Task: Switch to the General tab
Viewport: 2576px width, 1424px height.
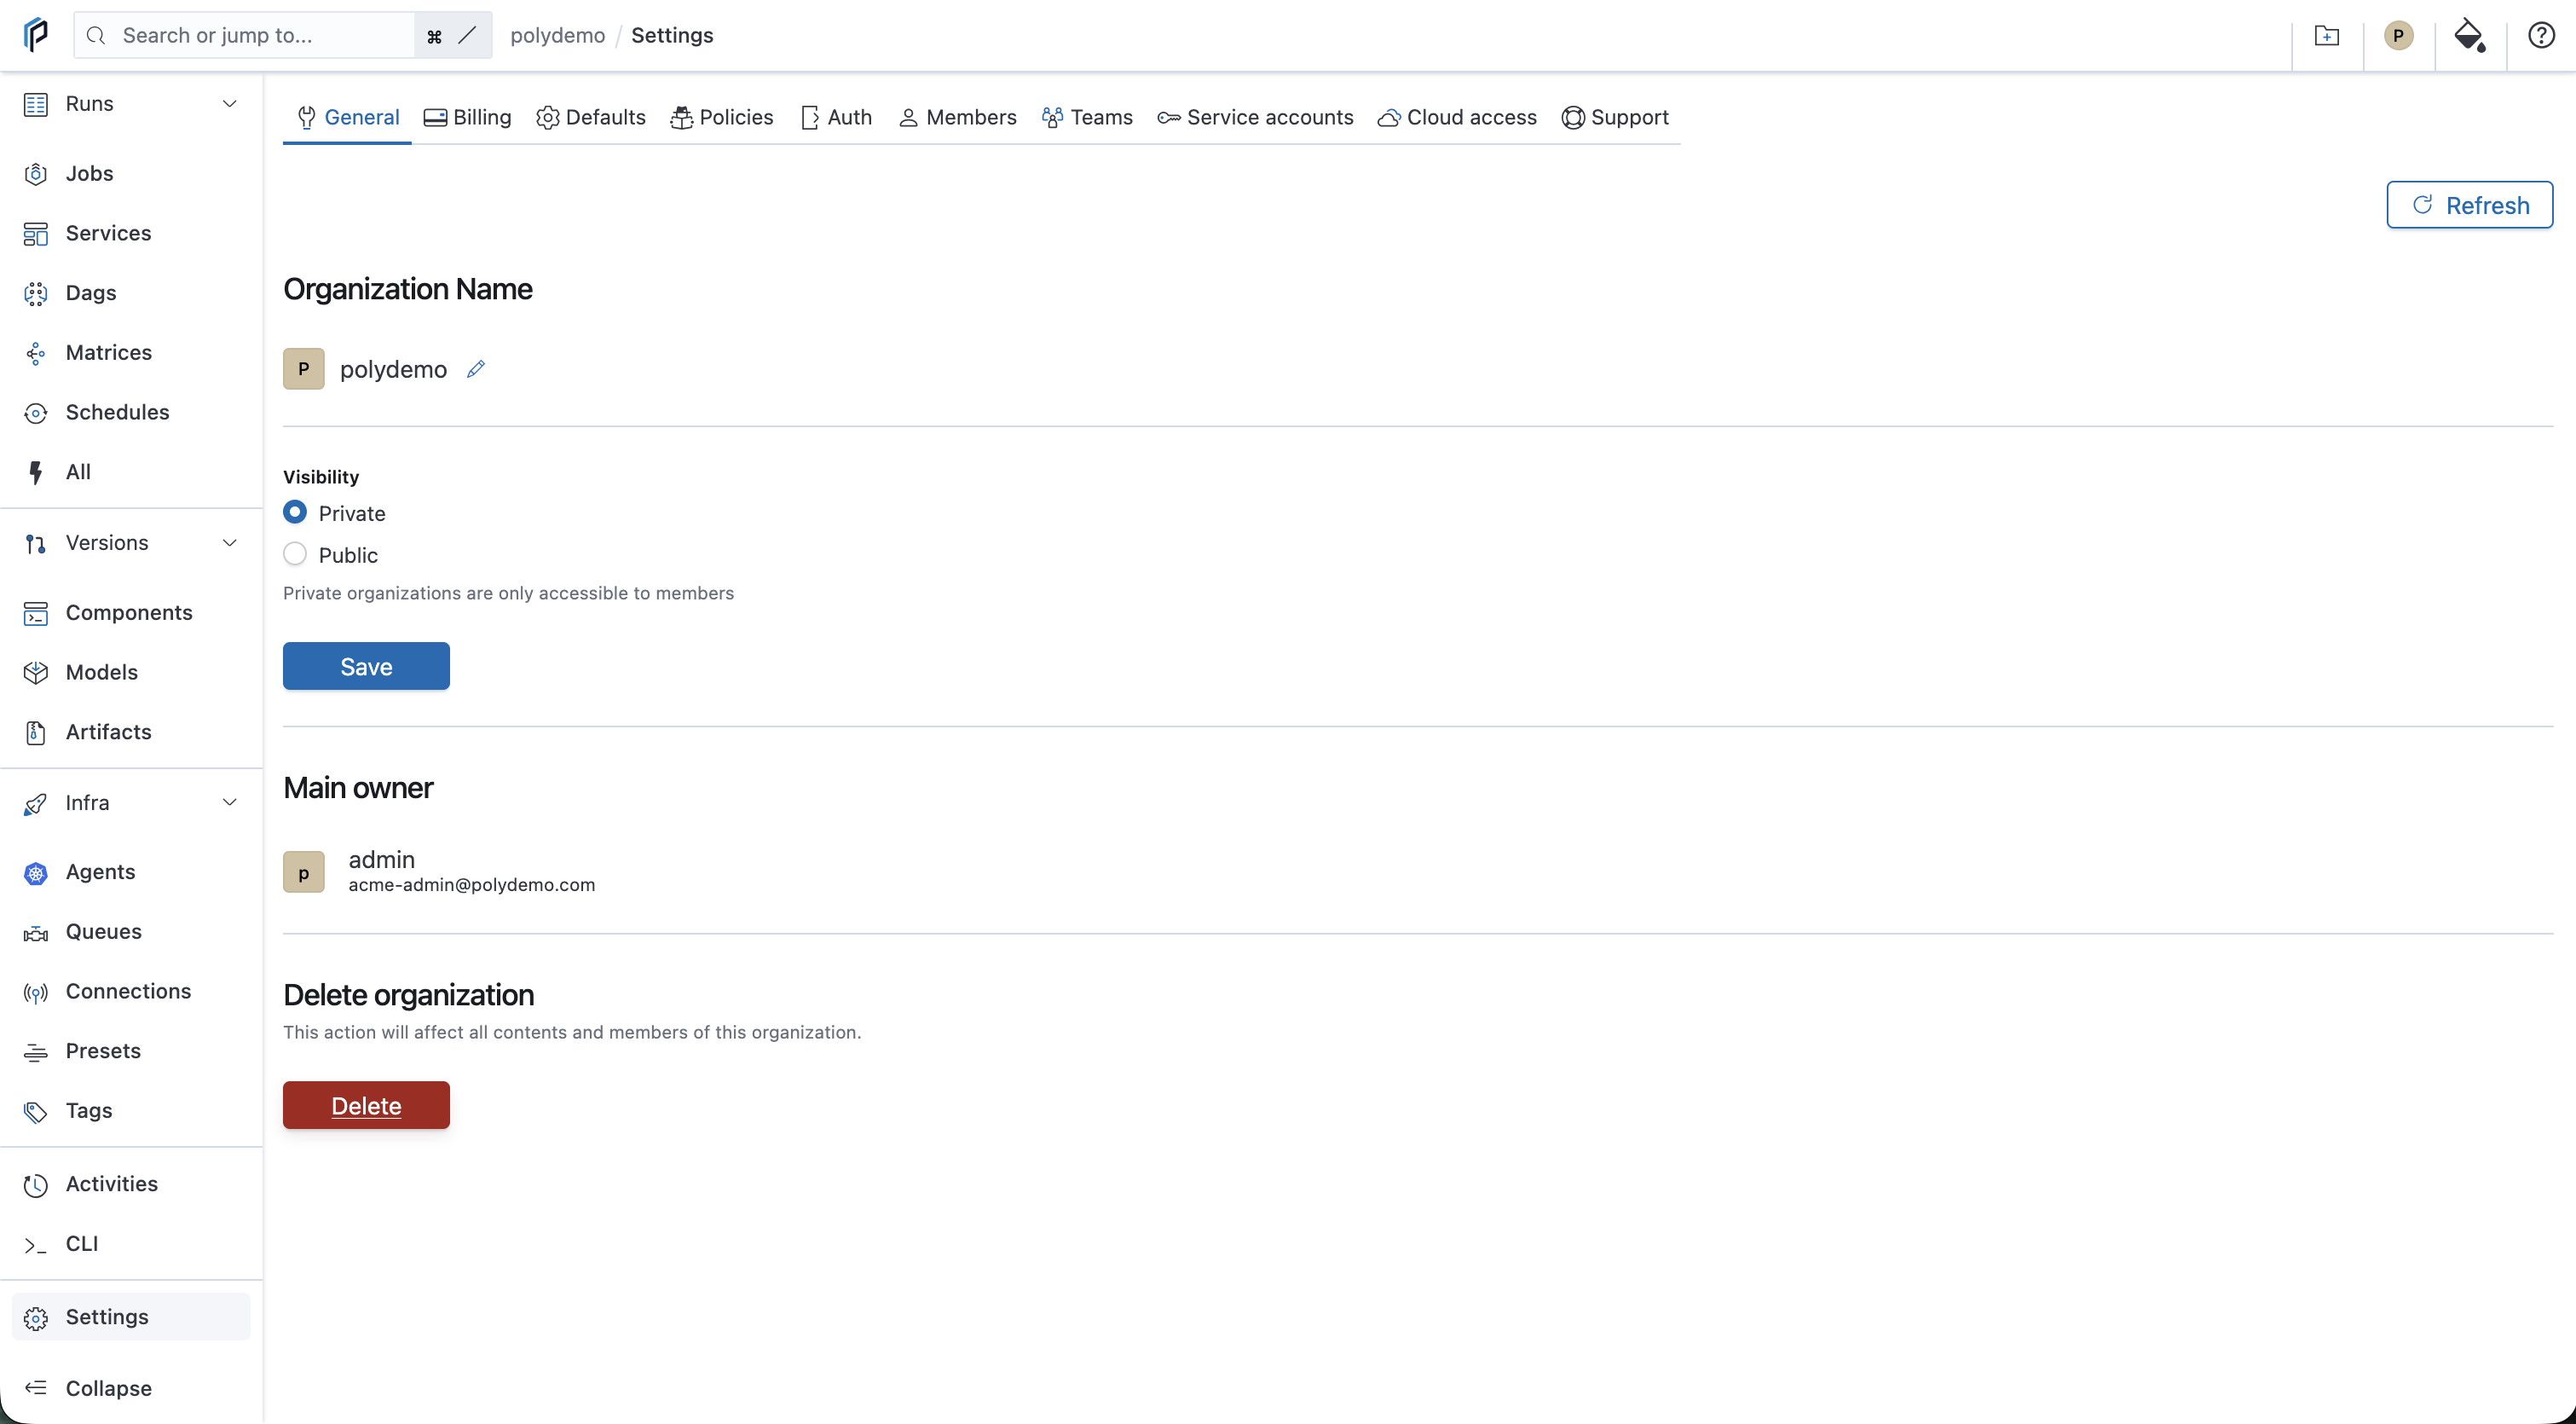Action: pyautogui.click(x=348, y=117)
